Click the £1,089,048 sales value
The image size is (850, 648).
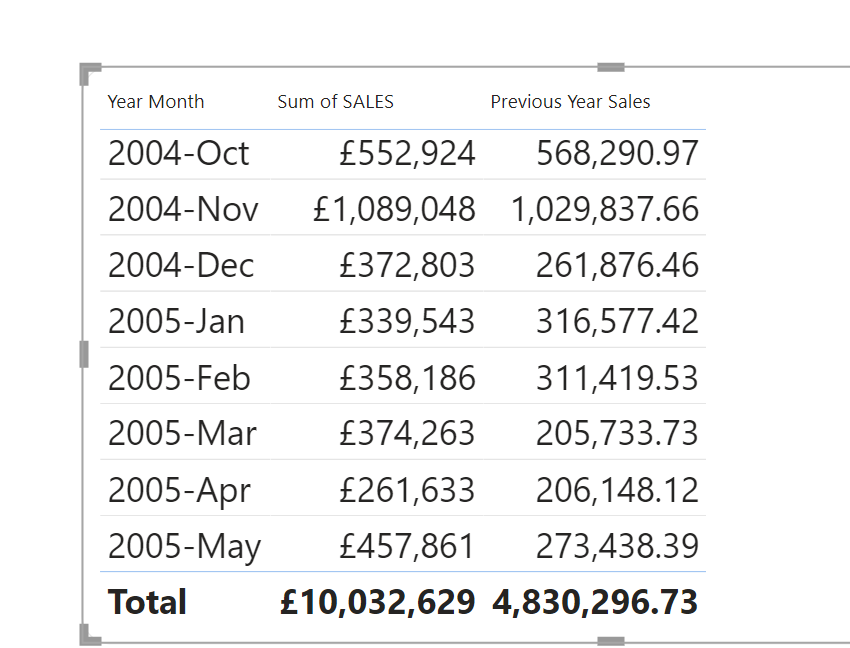tap(394, 209)
